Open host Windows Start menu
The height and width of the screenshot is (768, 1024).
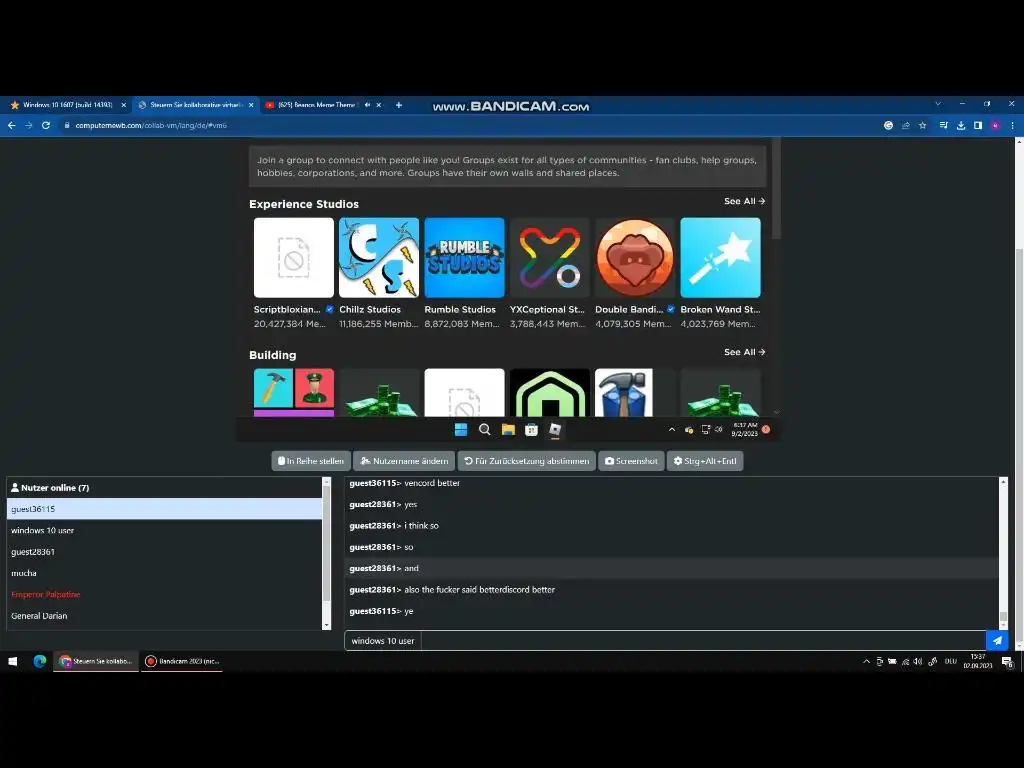(12, 662)
